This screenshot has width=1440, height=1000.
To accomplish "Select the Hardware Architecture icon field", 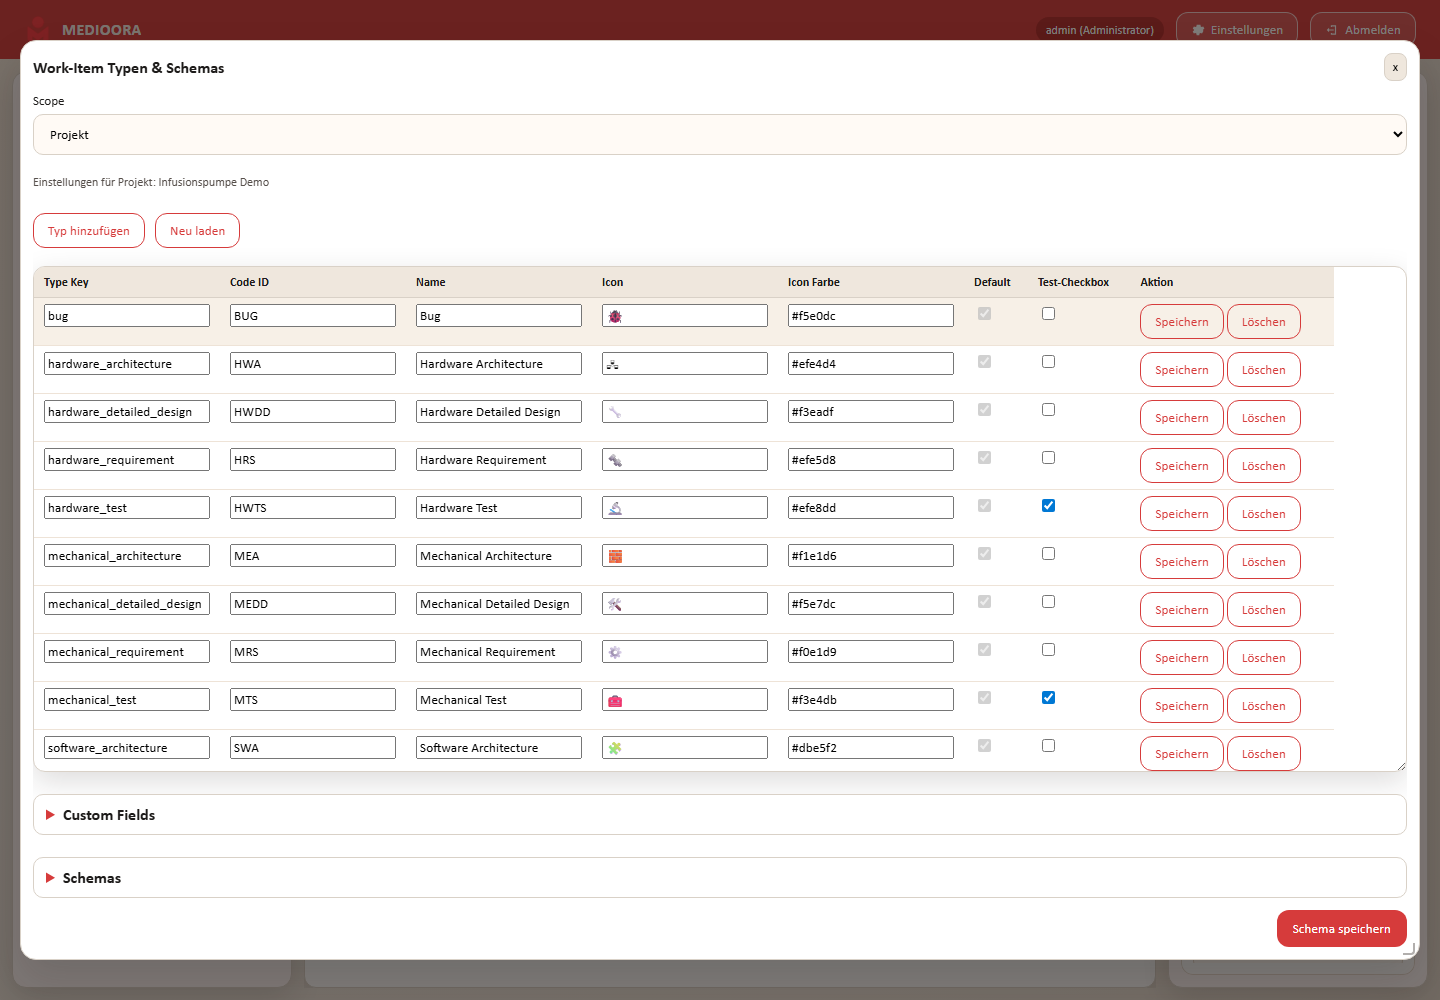I will tap(684, 364).
